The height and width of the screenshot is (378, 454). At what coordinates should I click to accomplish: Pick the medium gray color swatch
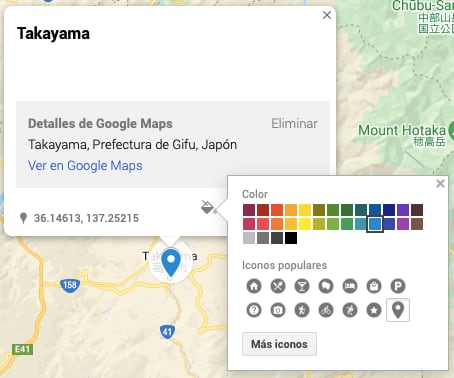tap(263, 238)
